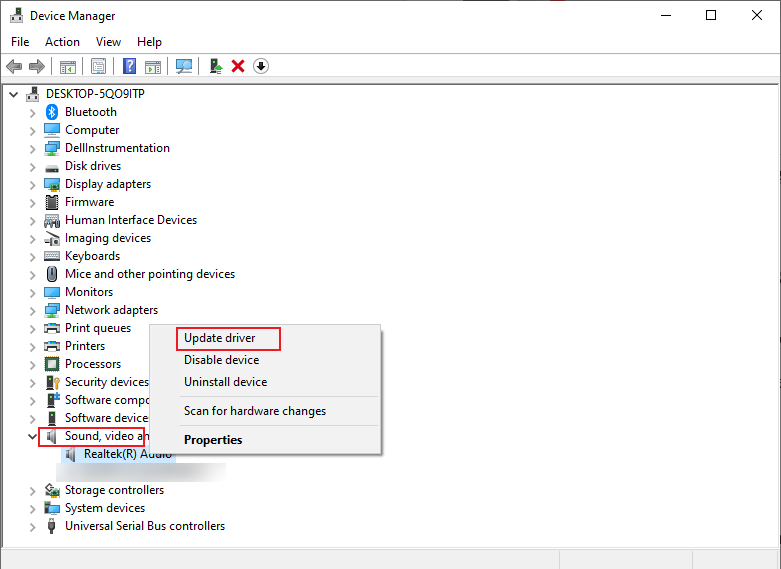The image size is (781, 569).
Task: Select the Universal Serial Bus controllers label
Action: [x=145, y=526]
